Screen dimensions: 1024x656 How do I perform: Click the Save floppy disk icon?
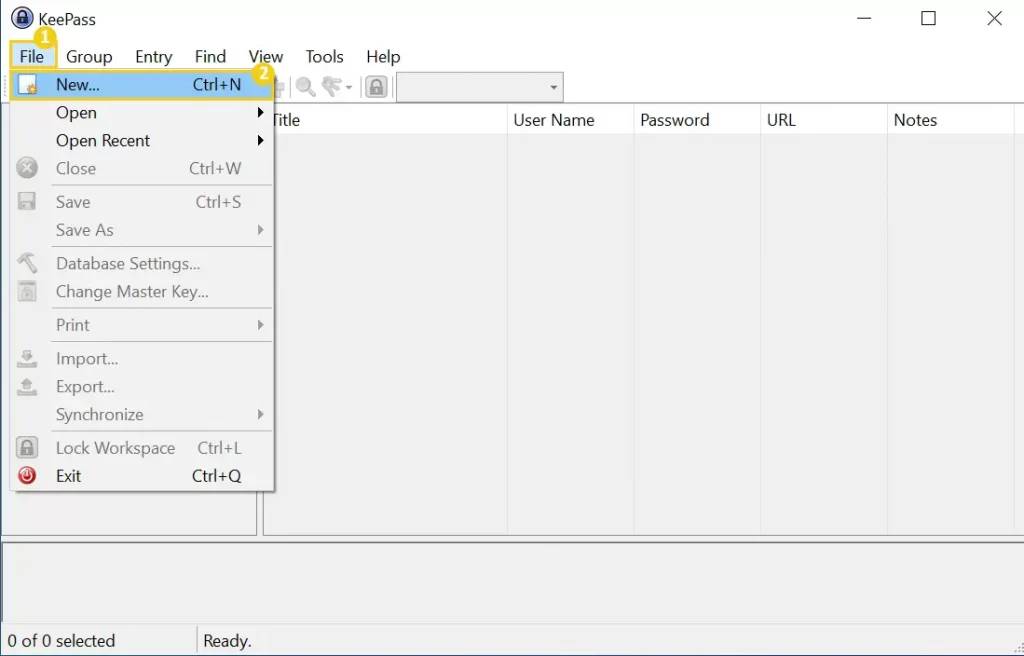(x=27, y=202)
